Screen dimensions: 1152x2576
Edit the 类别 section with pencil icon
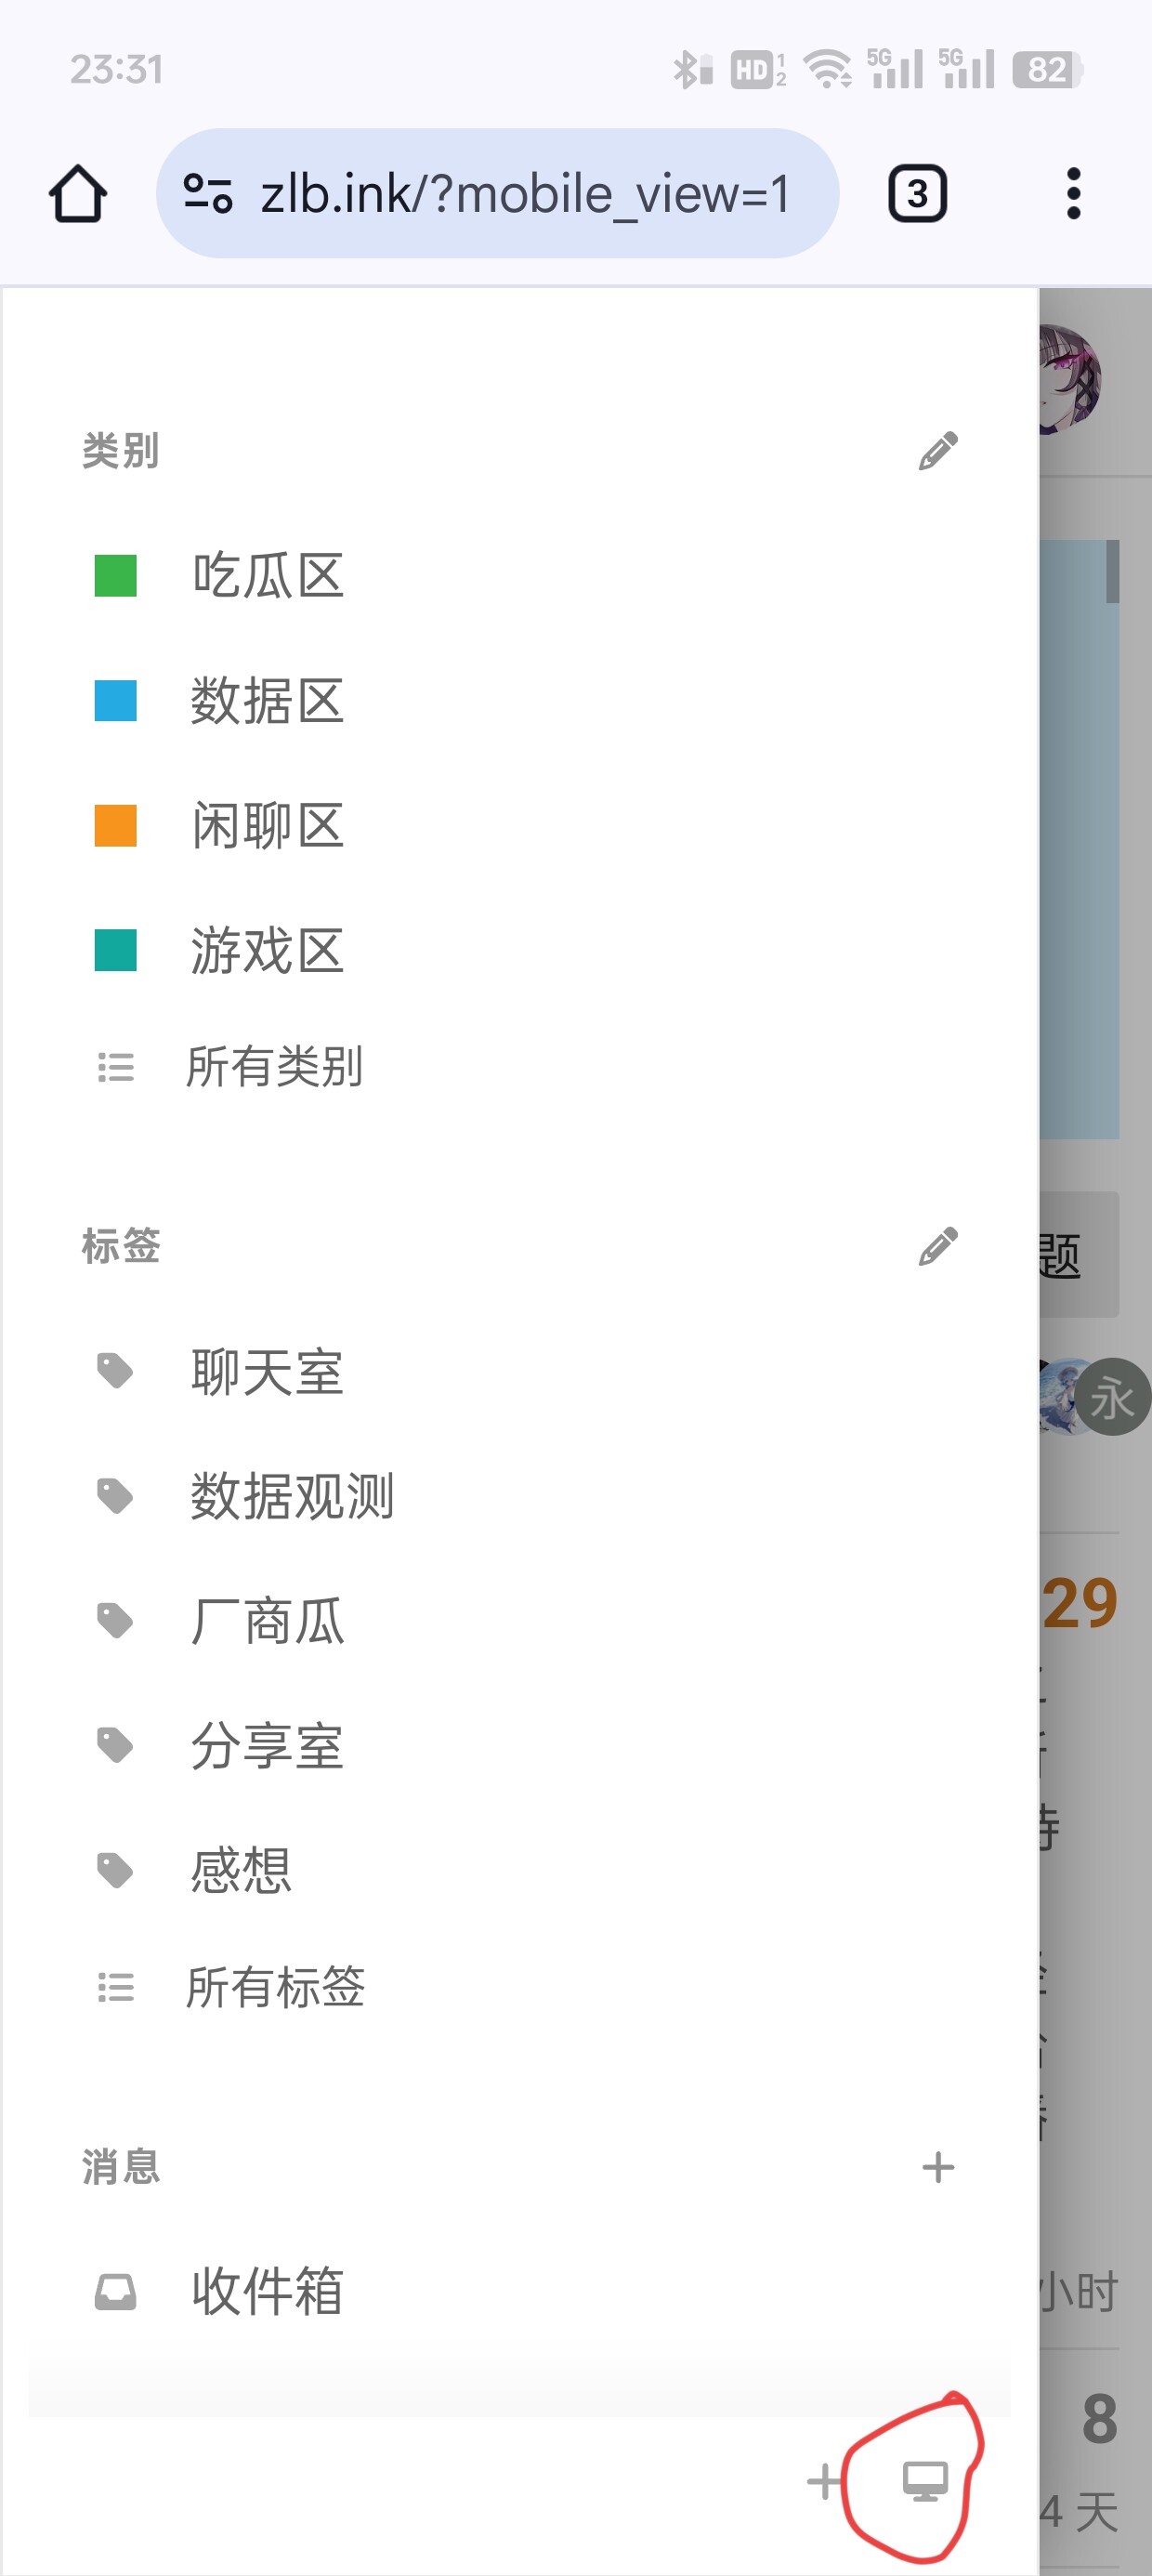tap(938, 451)
